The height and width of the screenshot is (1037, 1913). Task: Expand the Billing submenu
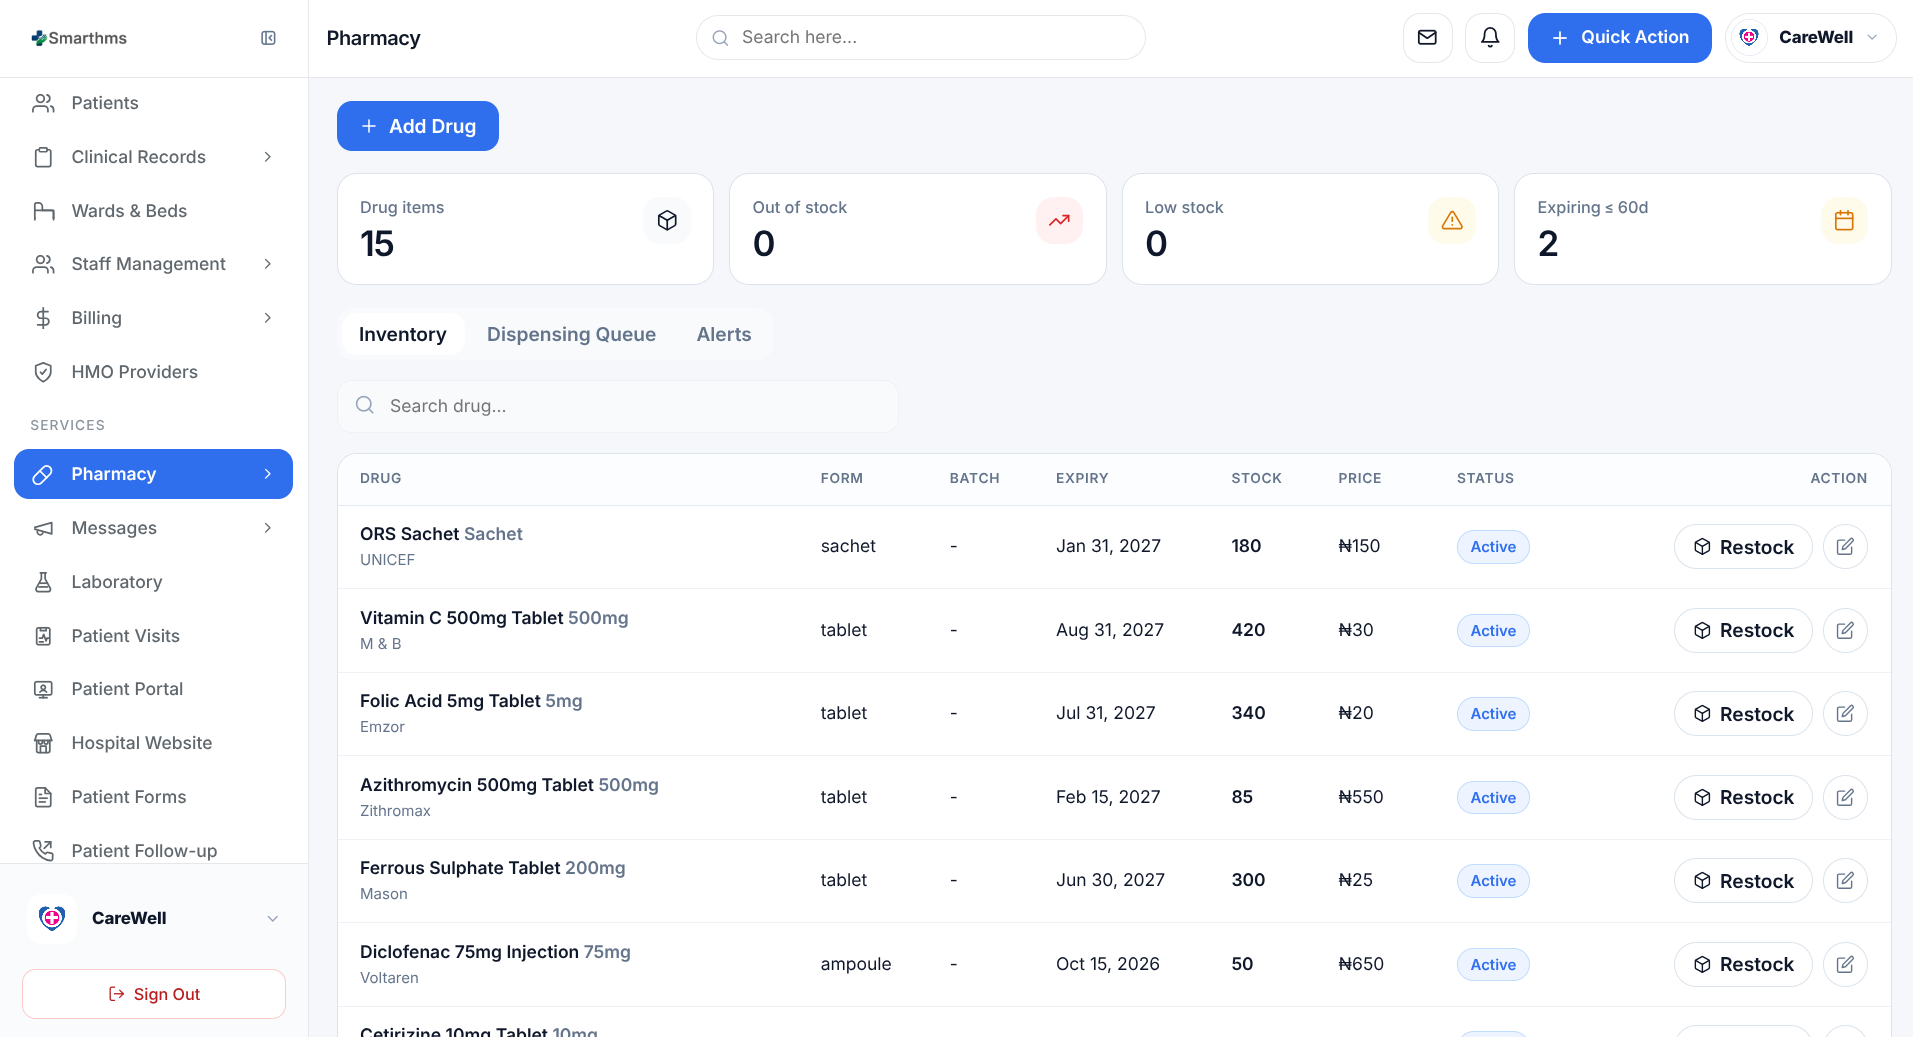tap(267, 318)
